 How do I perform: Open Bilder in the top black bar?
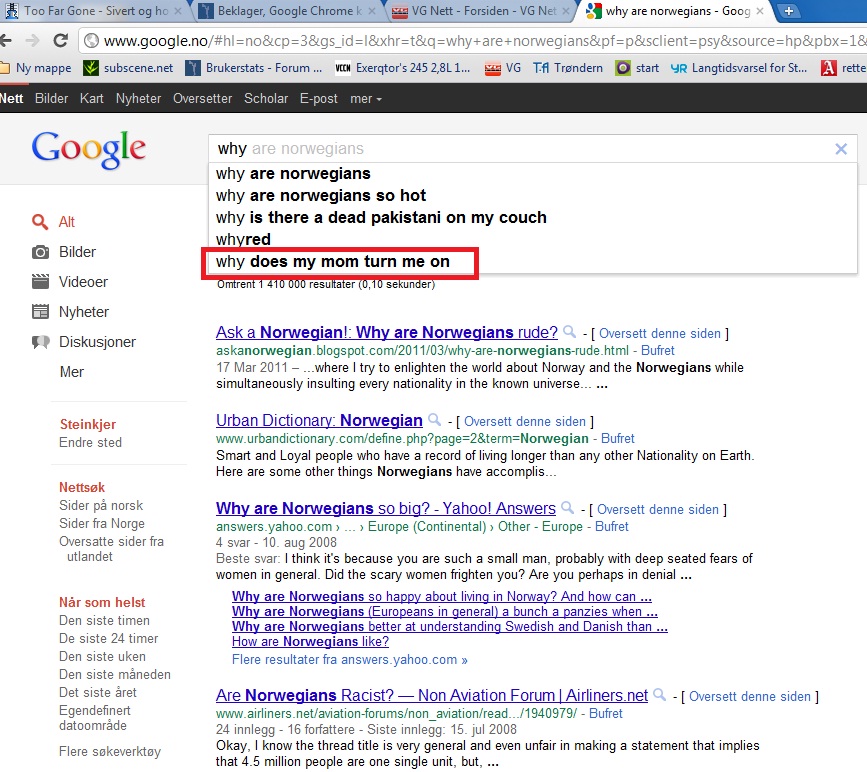pyautogui.click(x=51, y=98)
